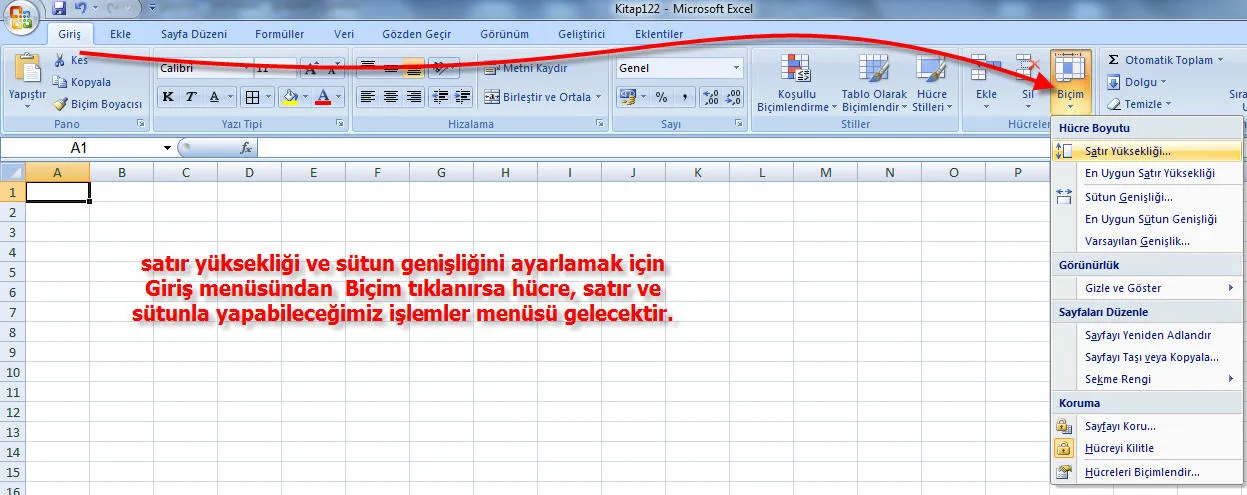Toggle italic with the T button
1247x495 pixels.
(x=189, y=97)
